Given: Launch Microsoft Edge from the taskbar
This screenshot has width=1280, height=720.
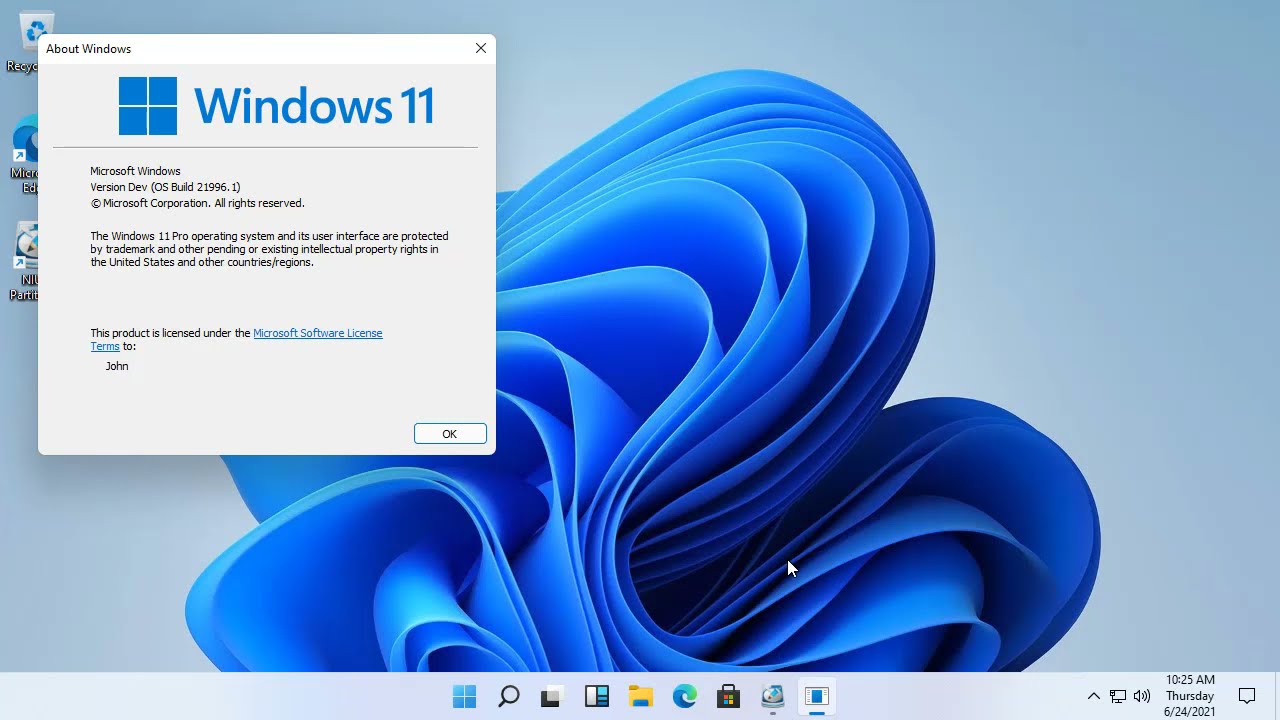Looking at the screenshot, I should coord(685,696).
